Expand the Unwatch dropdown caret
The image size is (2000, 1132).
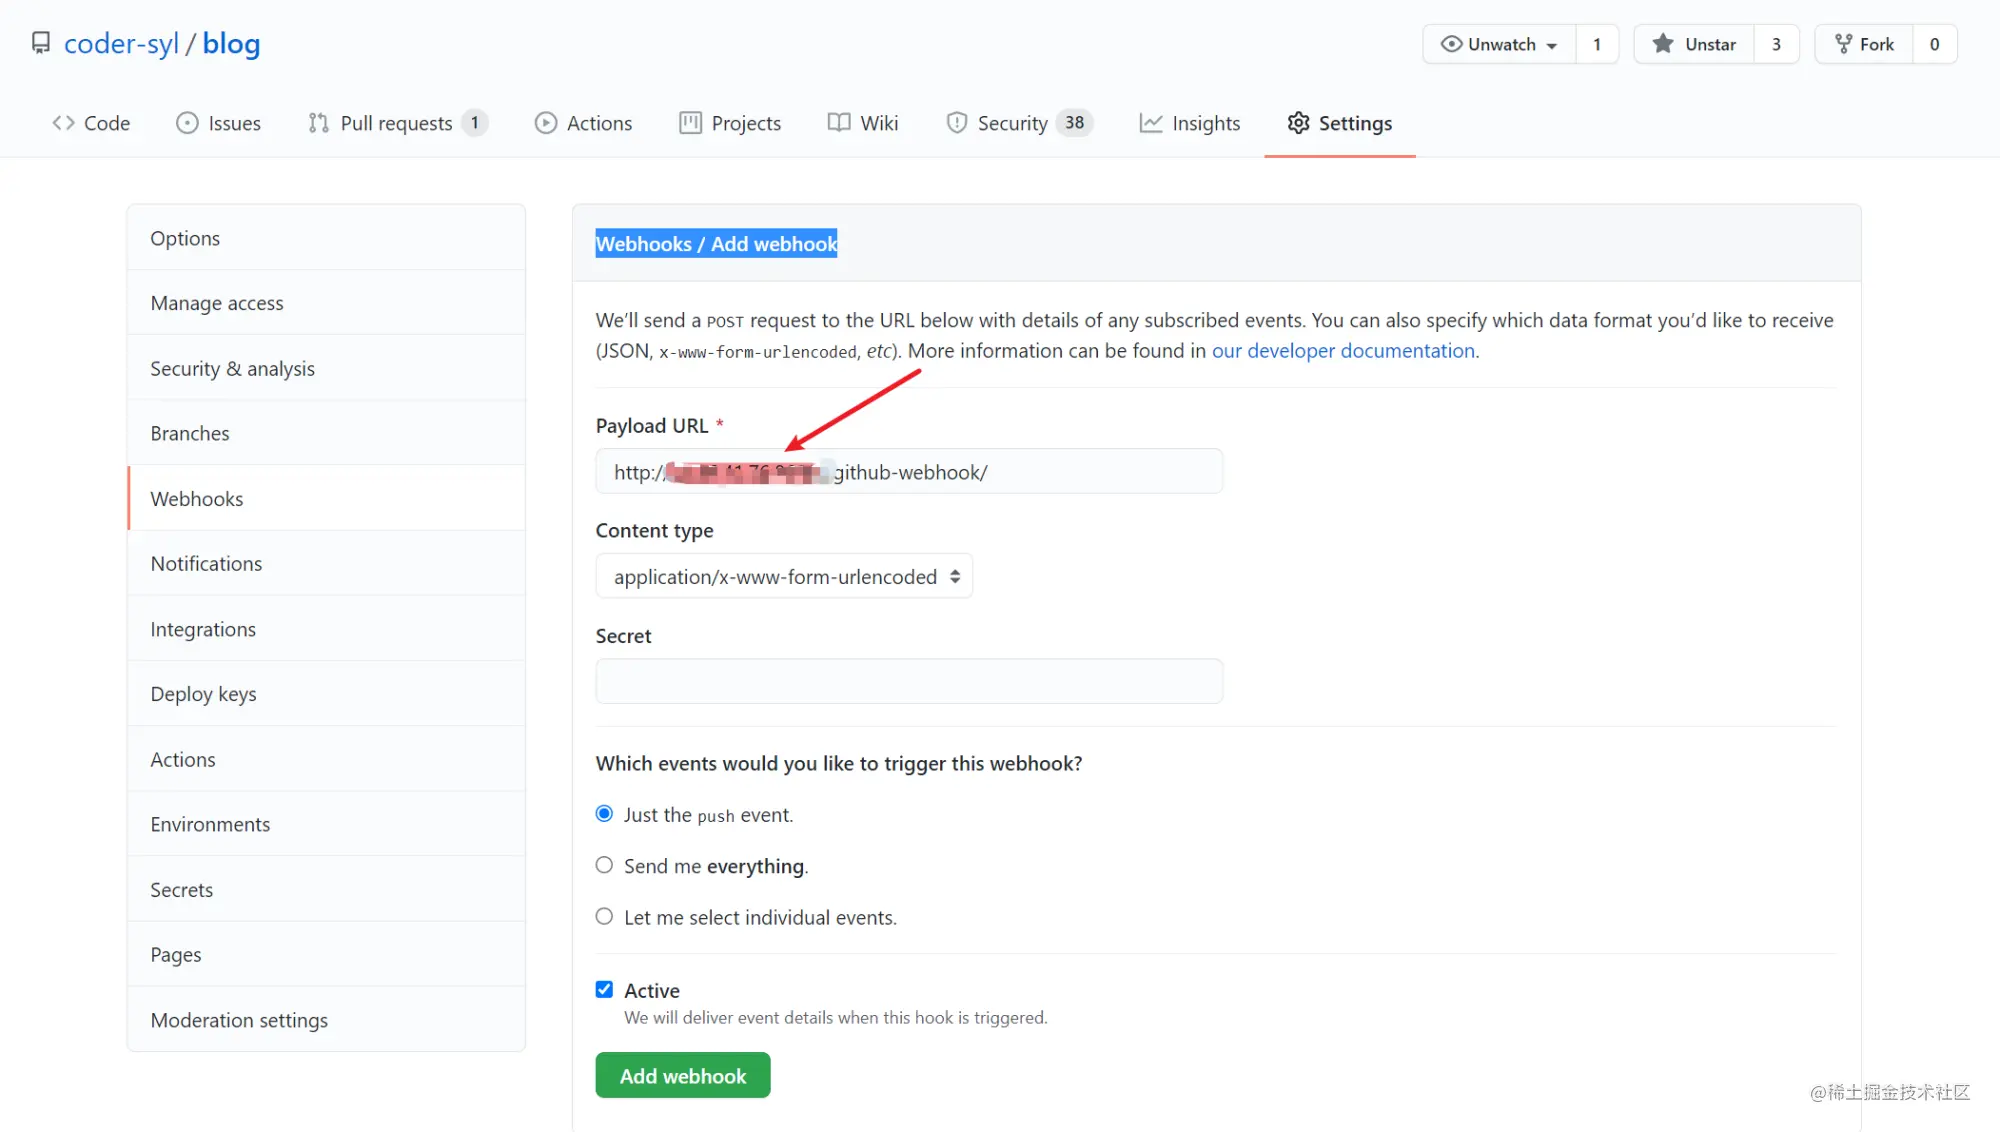pos(1552,46)
